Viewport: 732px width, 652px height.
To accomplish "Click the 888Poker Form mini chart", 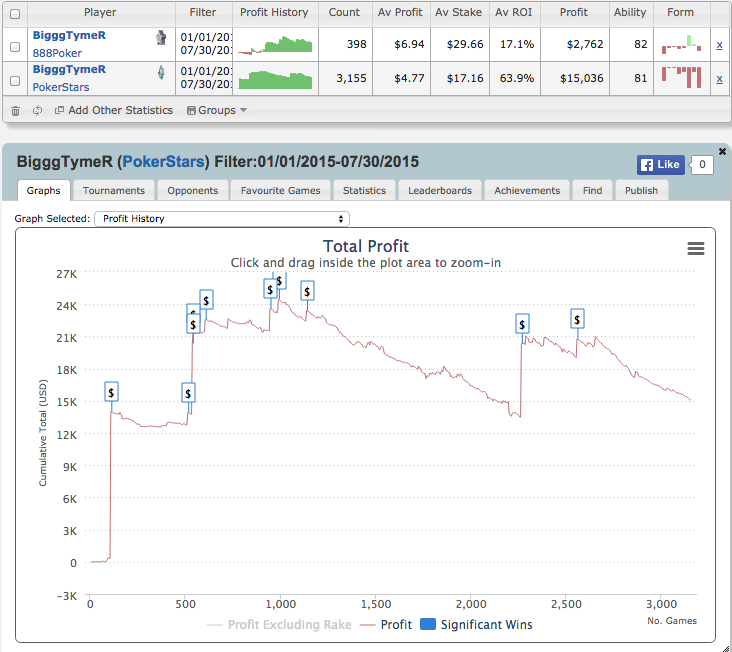I will click(681, 44).
